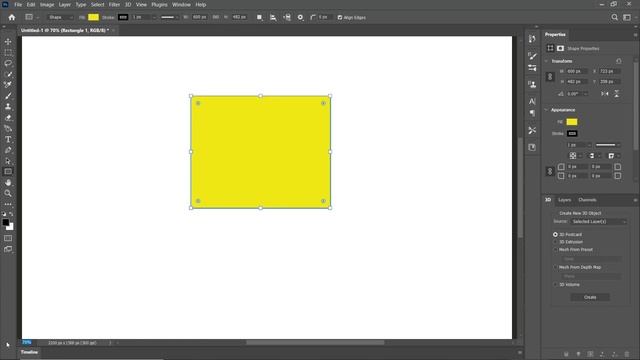Click the Create button in 3D panel
The height and width of the screenshot is (360, 640).
[590, 297]
